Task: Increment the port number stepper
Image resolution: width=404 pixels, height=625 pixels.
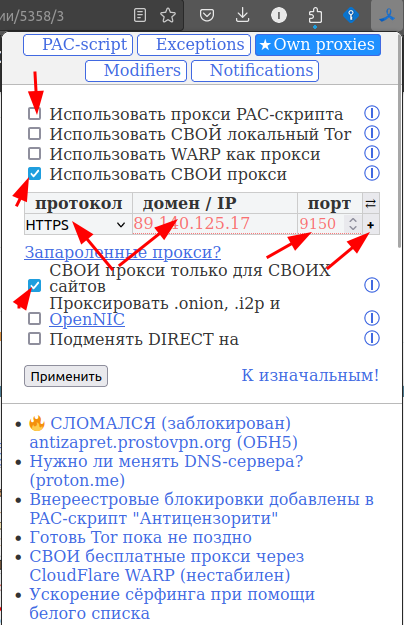Action: (353, 220)
